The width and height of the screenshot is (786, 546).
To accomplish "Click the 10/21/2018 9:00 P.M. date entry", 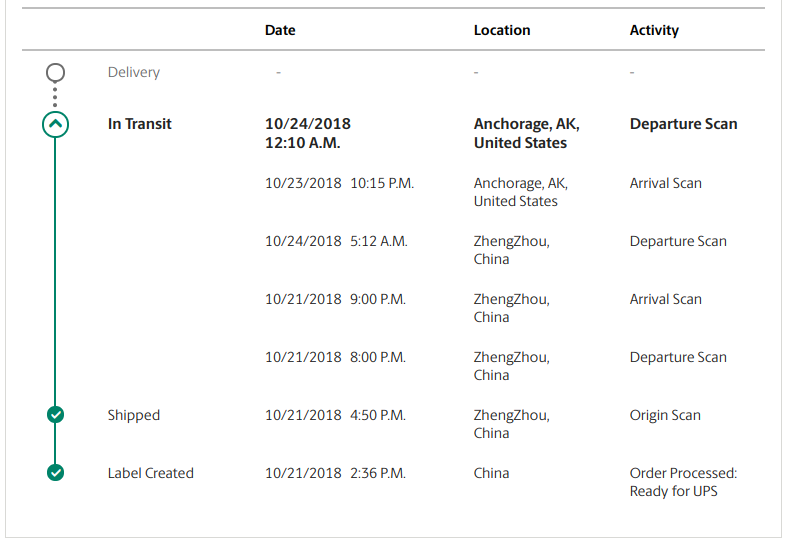I will point(335,299).
